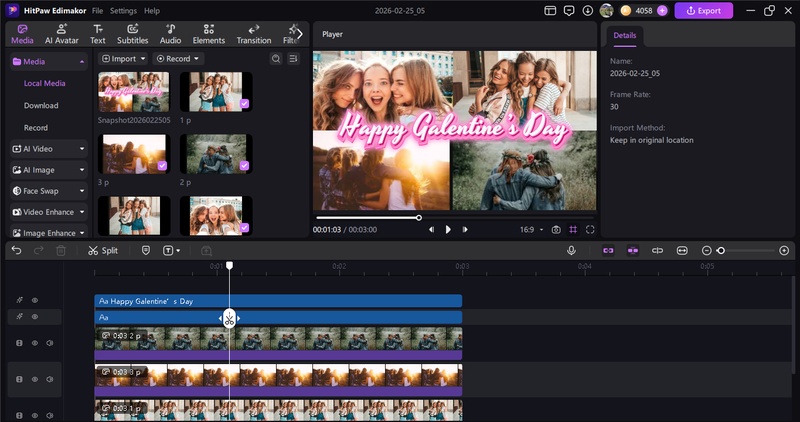Open the Audio tab
This screenshot has height=422, width=800.
click(170, 34)
